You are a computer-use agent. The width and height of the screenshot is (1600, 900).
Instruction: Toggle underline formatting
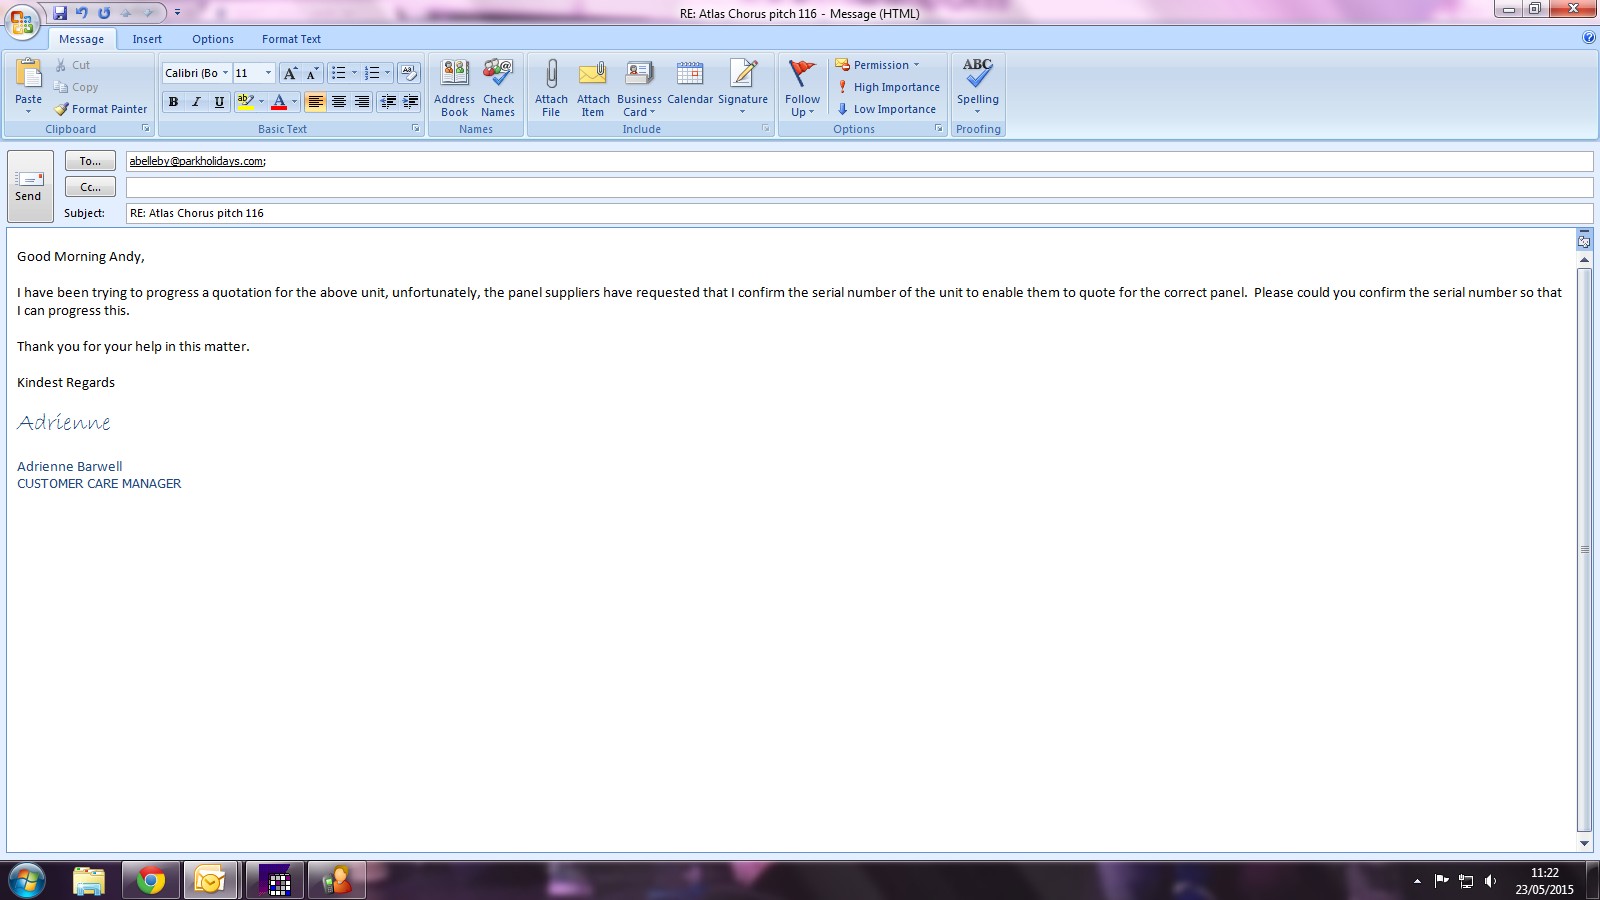[x=219, y=102]
